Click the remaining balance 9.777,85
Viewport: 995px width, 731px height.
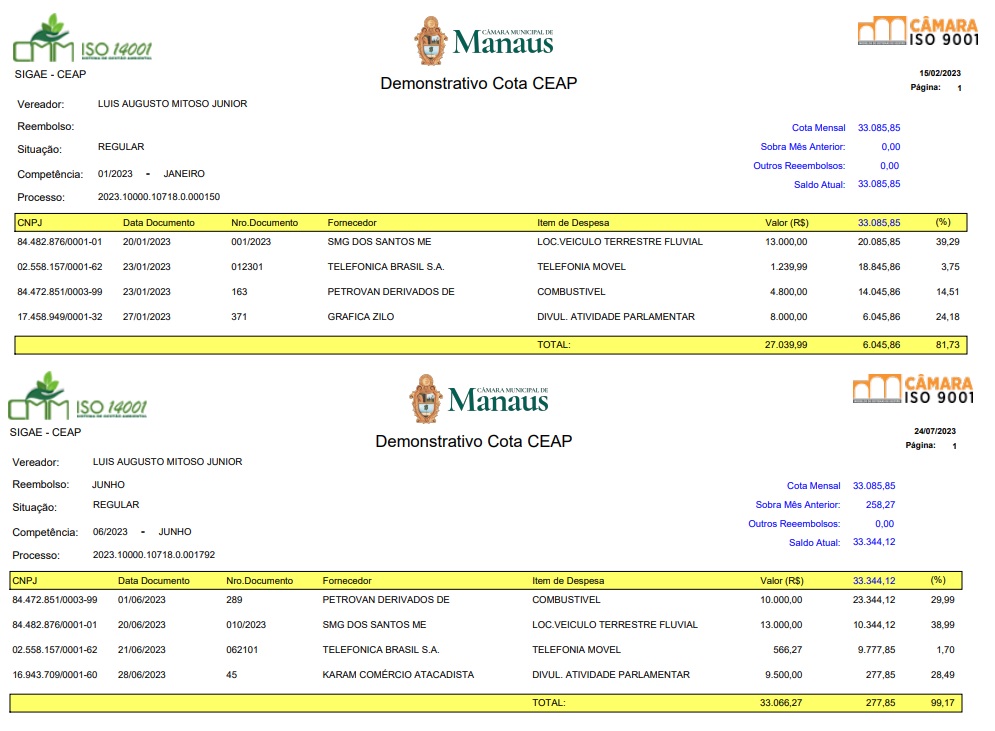click(876, 650)
